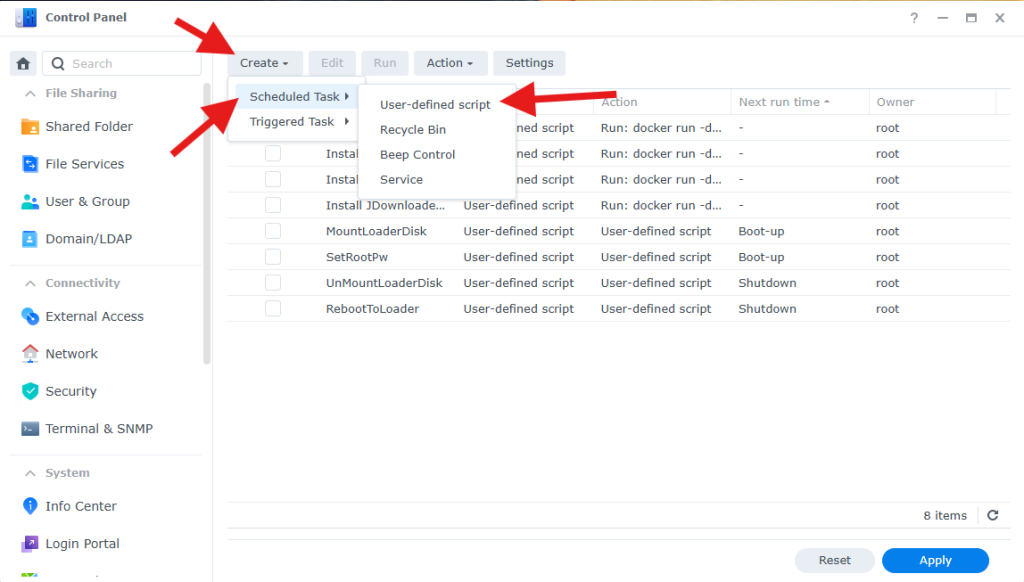Select the Install JDownloade... task name
The height and width of the screenshot is (582, 1024).
coord(385,205)
